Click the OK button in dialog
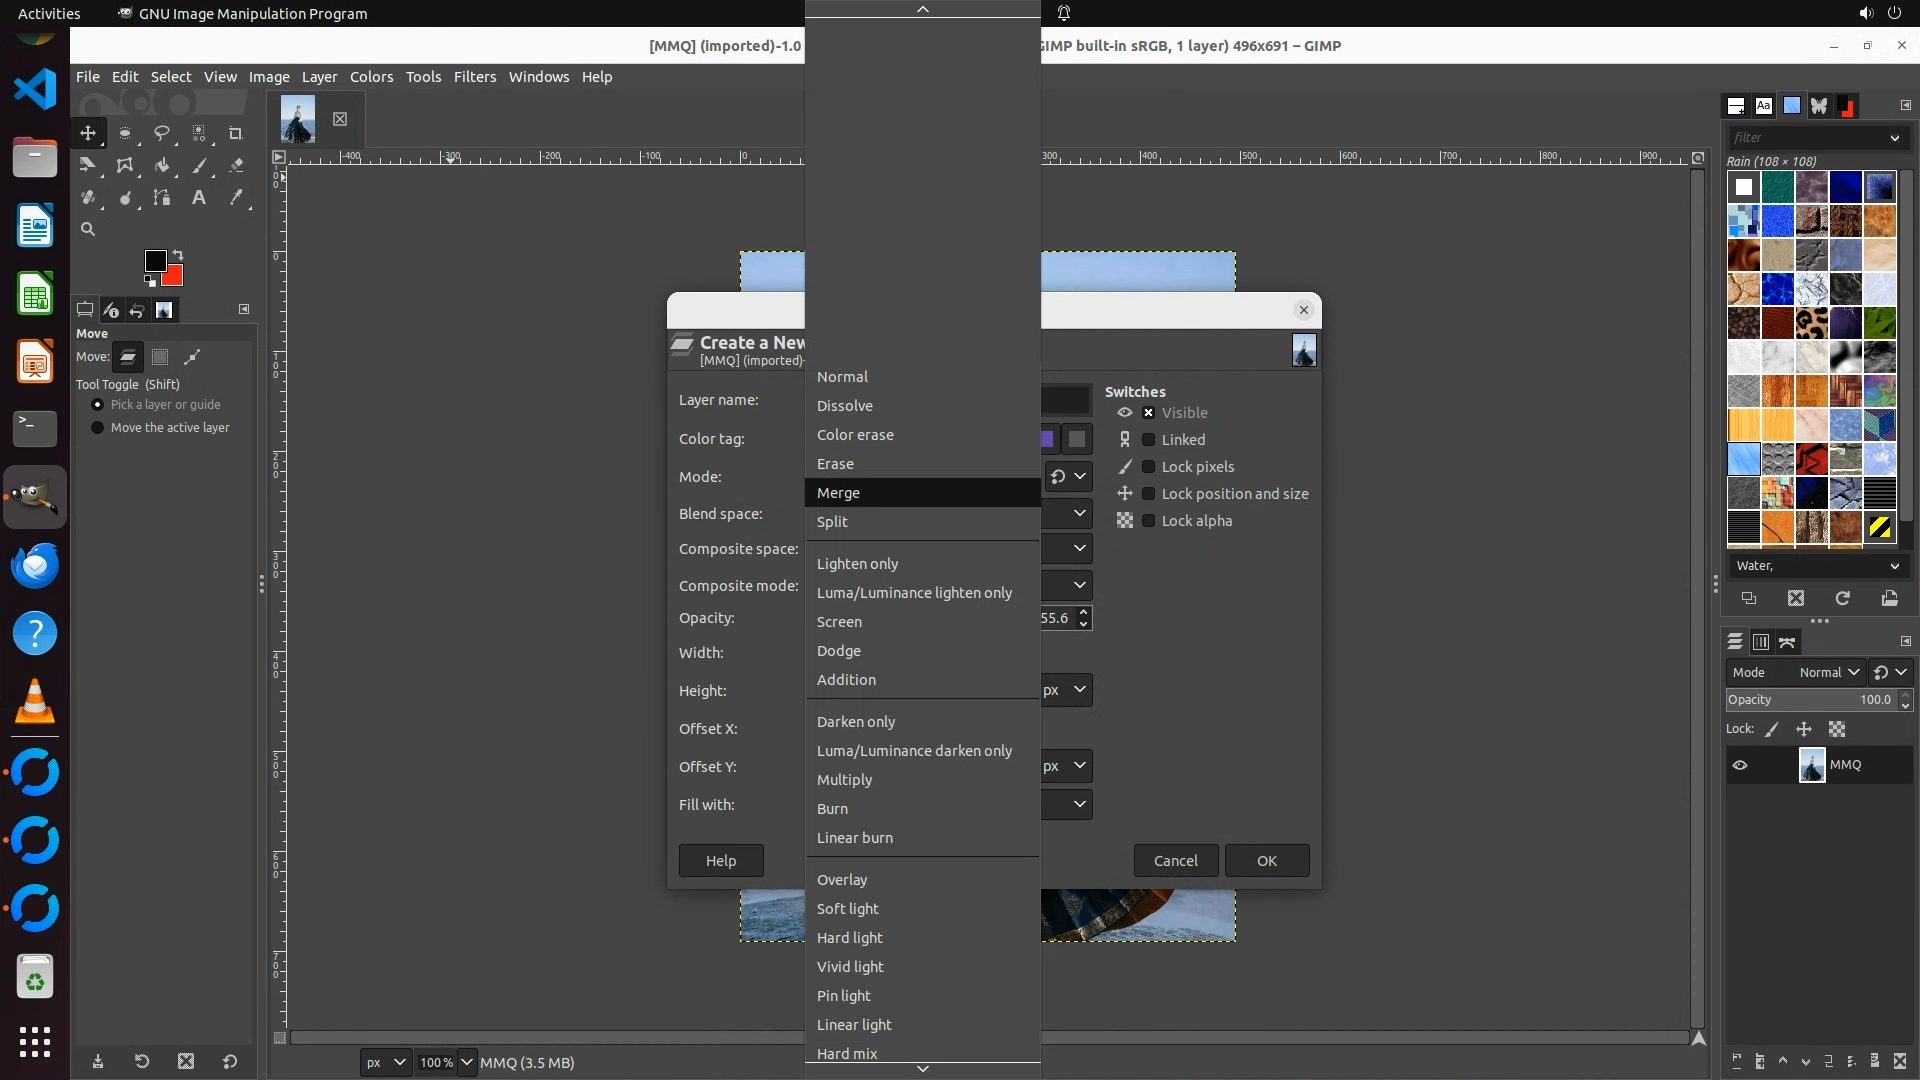Image resolution: width=1920 pixels, height=1080 pixels. coord(1266,861)
